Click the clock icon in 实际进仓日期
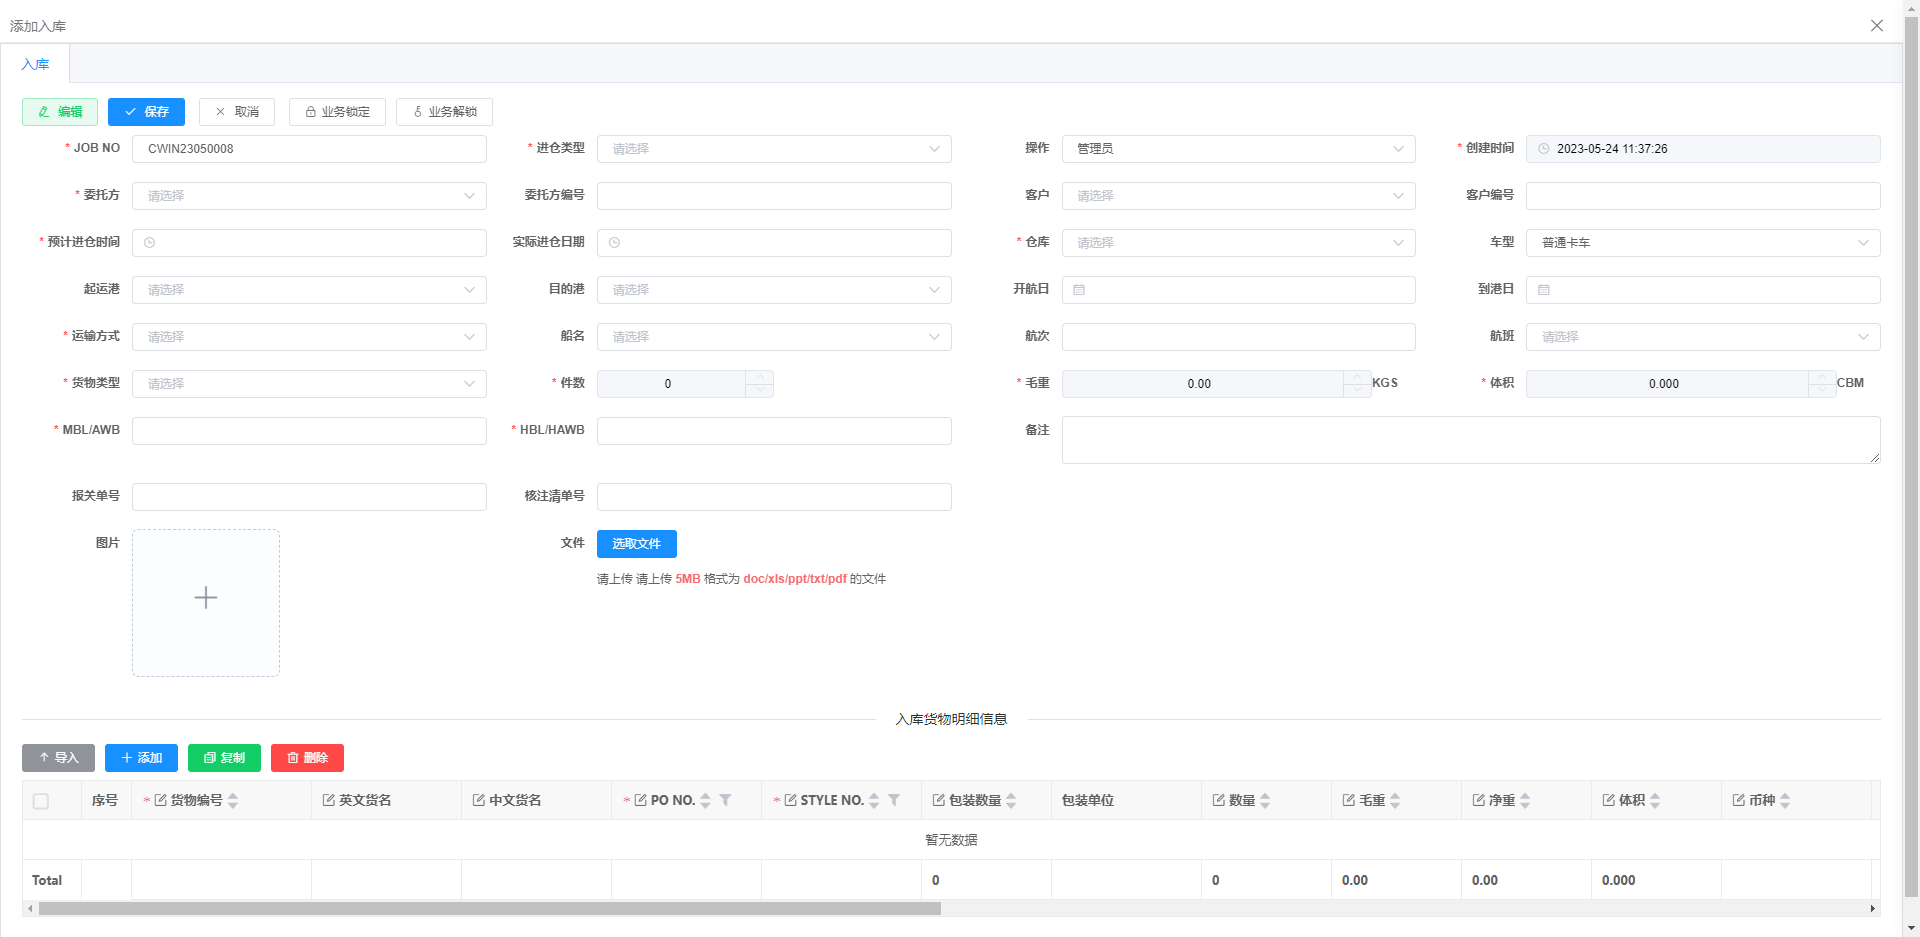The width and height of the screenshot is (1920, 937). click(x=615, y=243)
